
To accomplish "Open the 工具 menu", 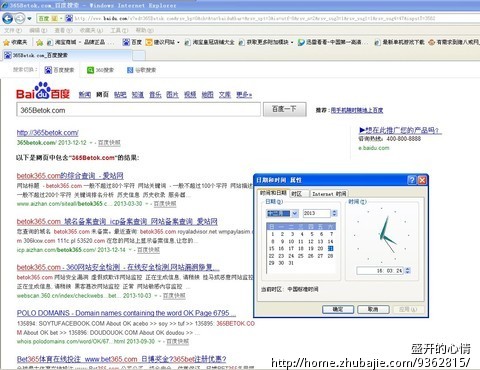I will click(119, 30).
